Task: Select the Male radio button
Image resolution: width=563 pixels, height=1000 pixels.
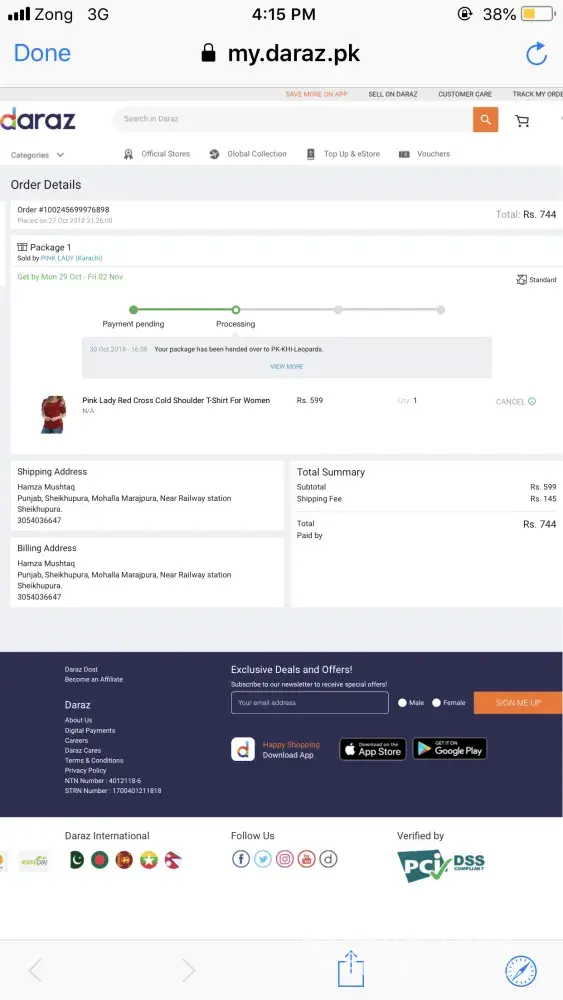Action: point(402,703)
